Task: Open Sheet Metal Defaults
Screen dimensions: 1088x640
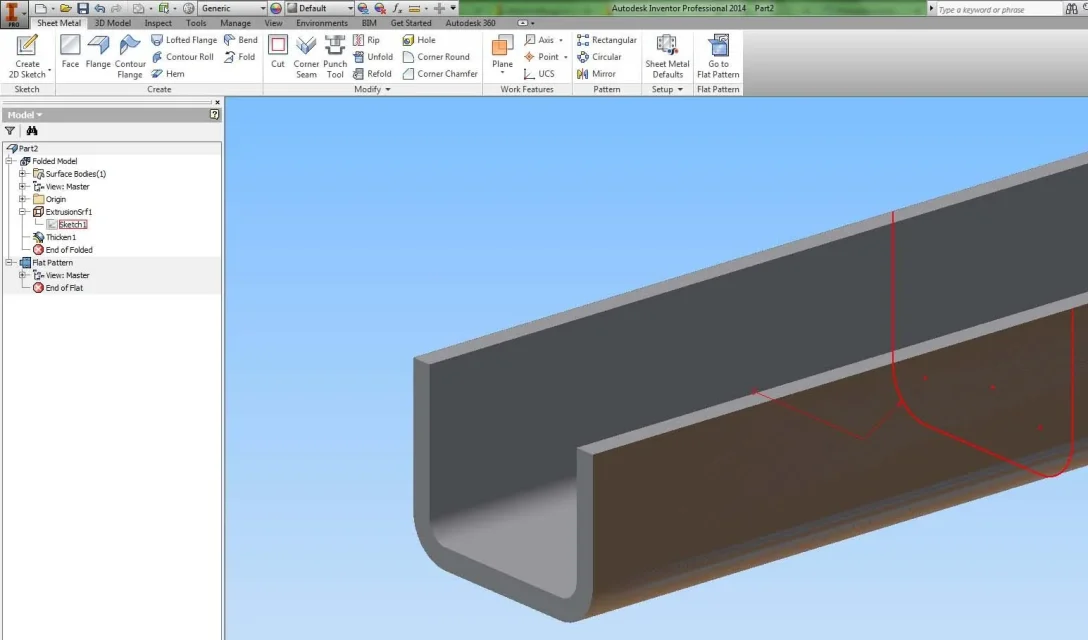Action: point(667,56)
